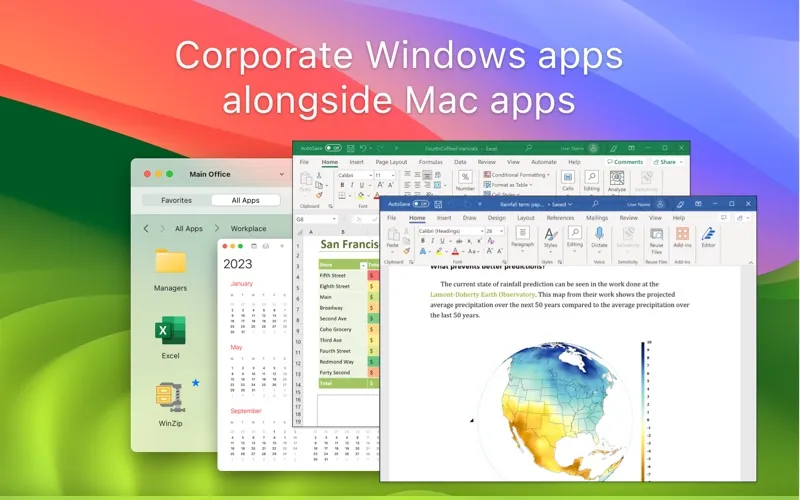
Task: Open font size 26 dropdown in Word
Action: [x=502, y=231]
